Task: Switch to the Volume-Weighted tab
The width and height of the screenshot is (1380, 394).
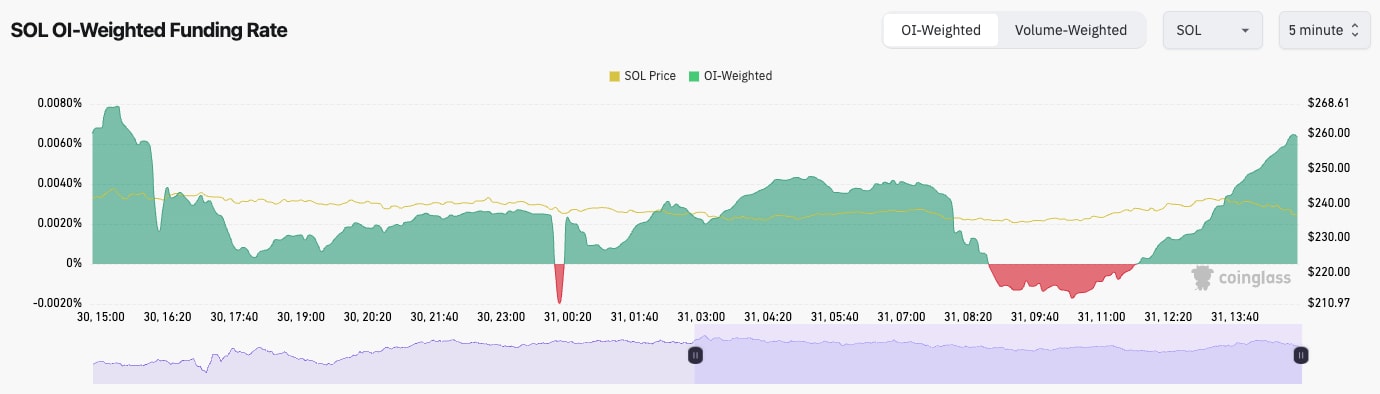Action: [x=1070, y=30]
